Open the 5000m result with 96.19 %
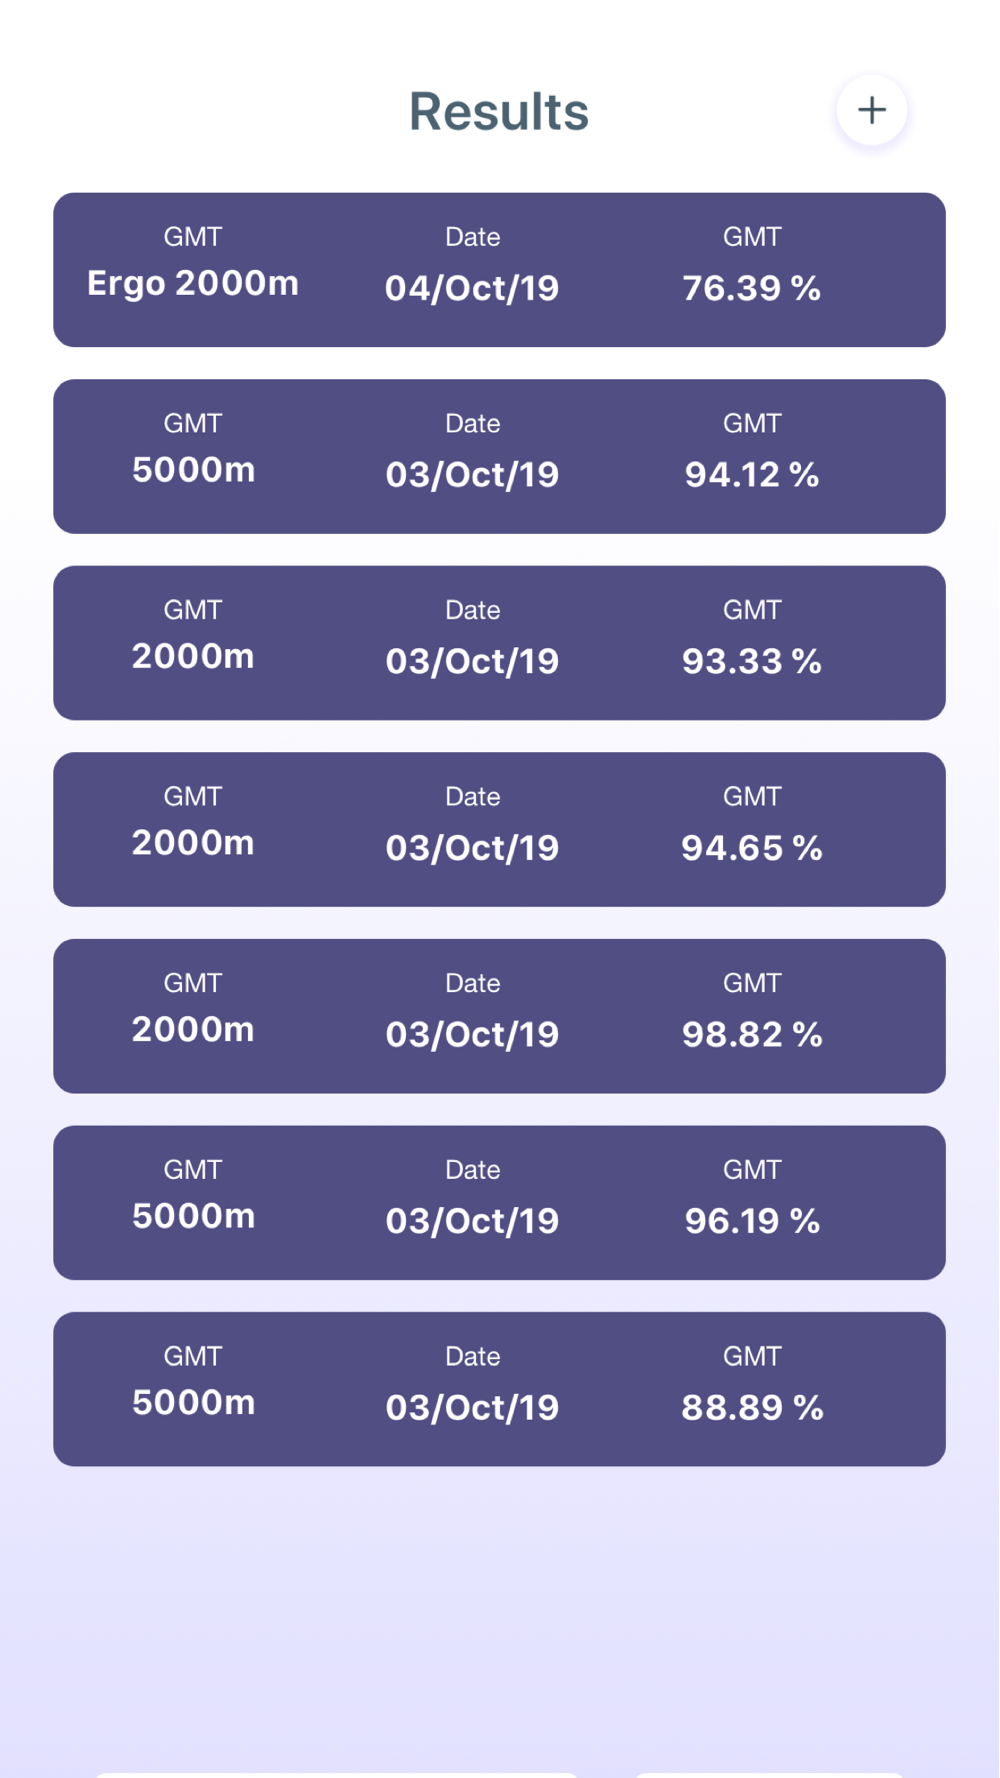The width and height of the screenshot is (1000, 1778). [x=499, y=1203]
